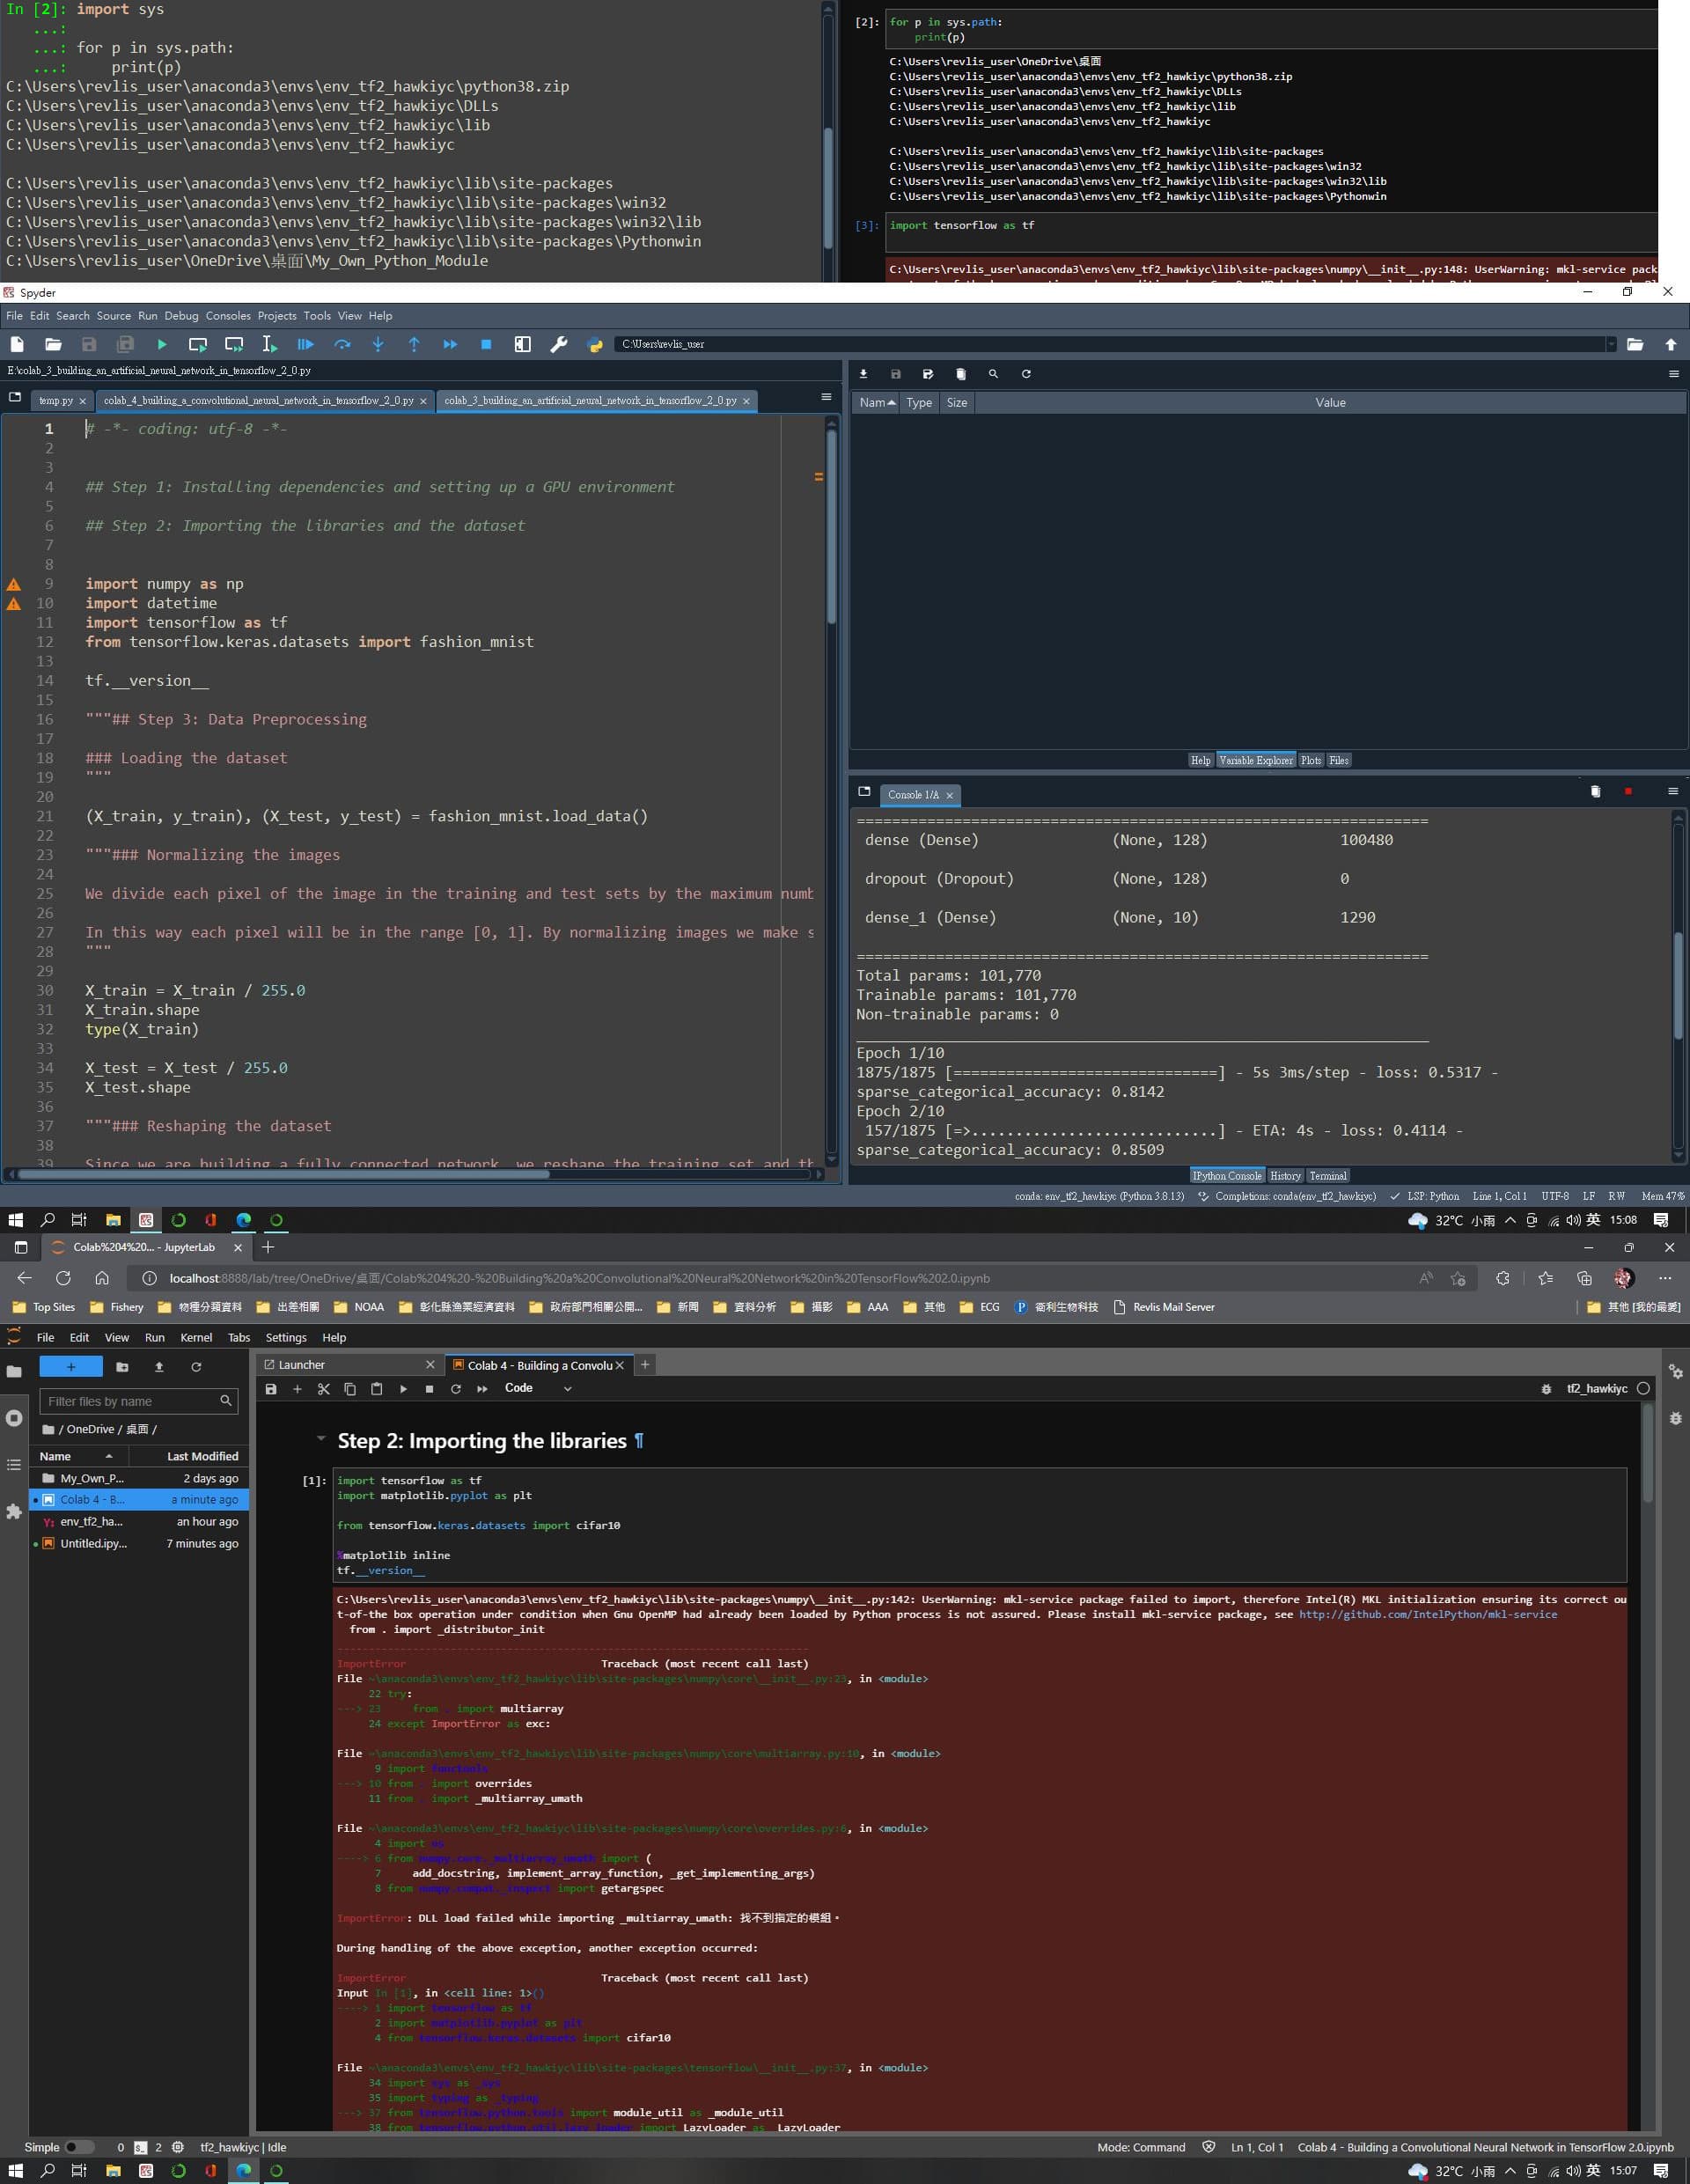Click Refresh variables icon in Variable Explorer
The image size is (1690, 2184).
1025,374
